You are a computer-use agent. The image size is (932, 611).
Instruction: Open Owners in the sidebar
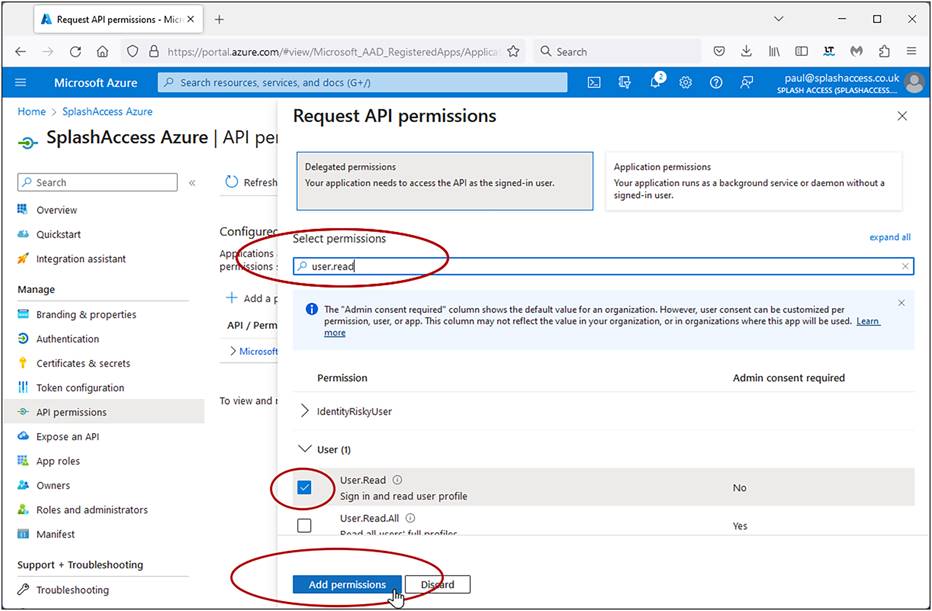(x=53, y=485)
